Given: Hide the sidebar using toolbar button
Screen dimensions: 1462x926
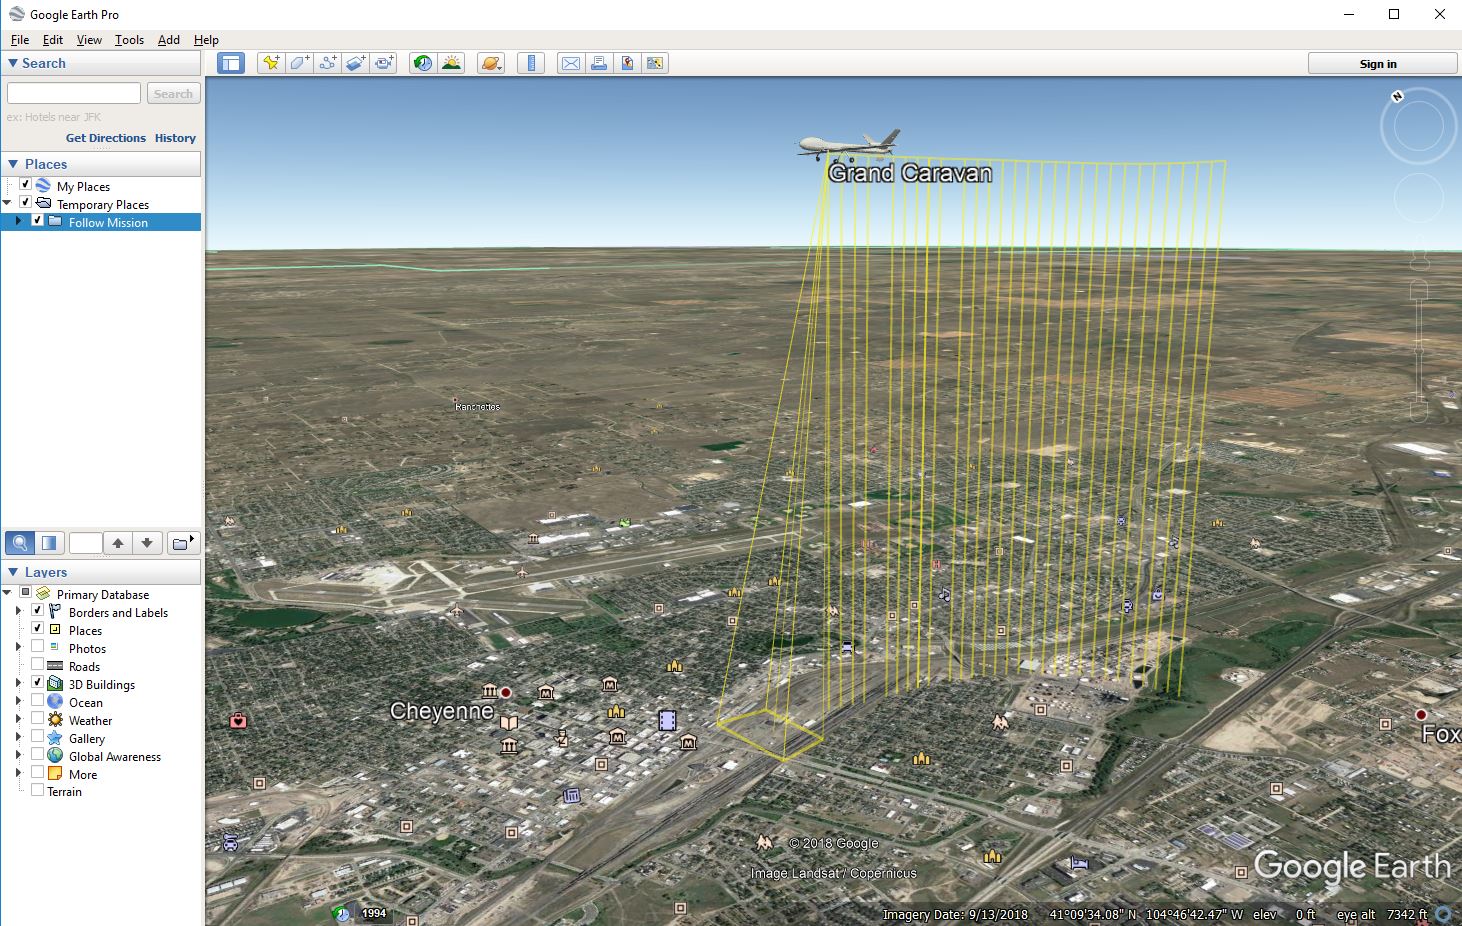Looking at the screenshot, I should (231, 63).
